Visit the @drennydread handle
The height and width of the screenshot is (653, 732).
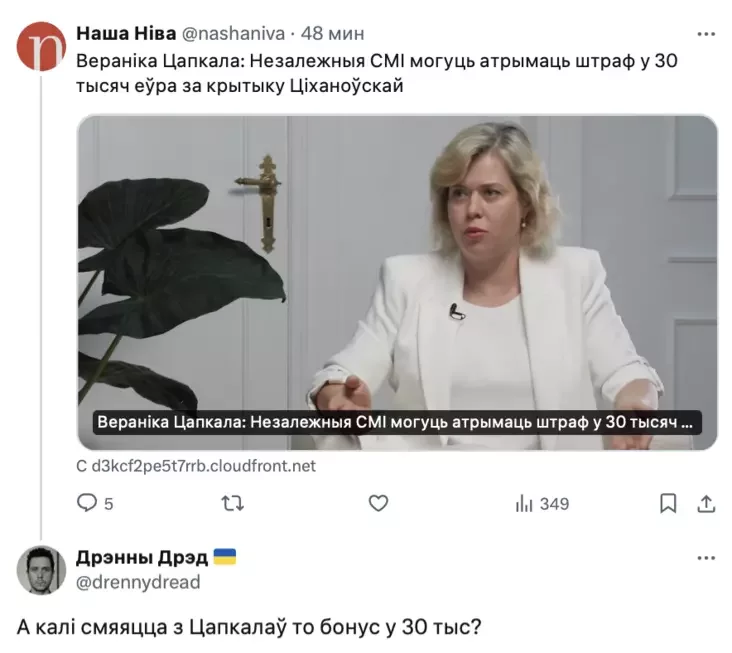pos(138,582)
